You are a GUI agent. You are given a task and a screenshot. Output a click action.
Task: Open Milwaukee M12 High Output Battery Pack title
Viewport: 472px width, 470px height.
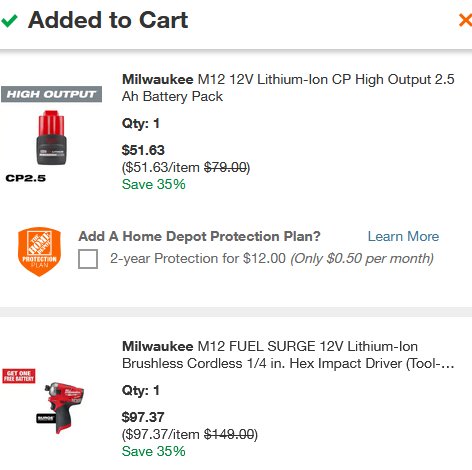288,88
